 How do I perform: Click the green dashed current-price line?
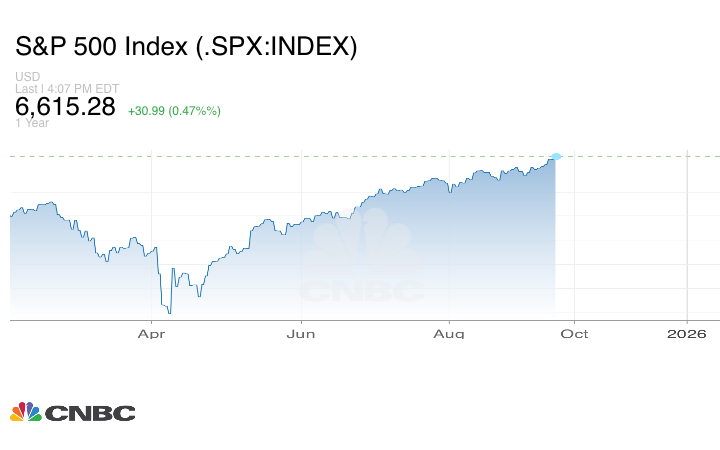[x=300, y=156]
